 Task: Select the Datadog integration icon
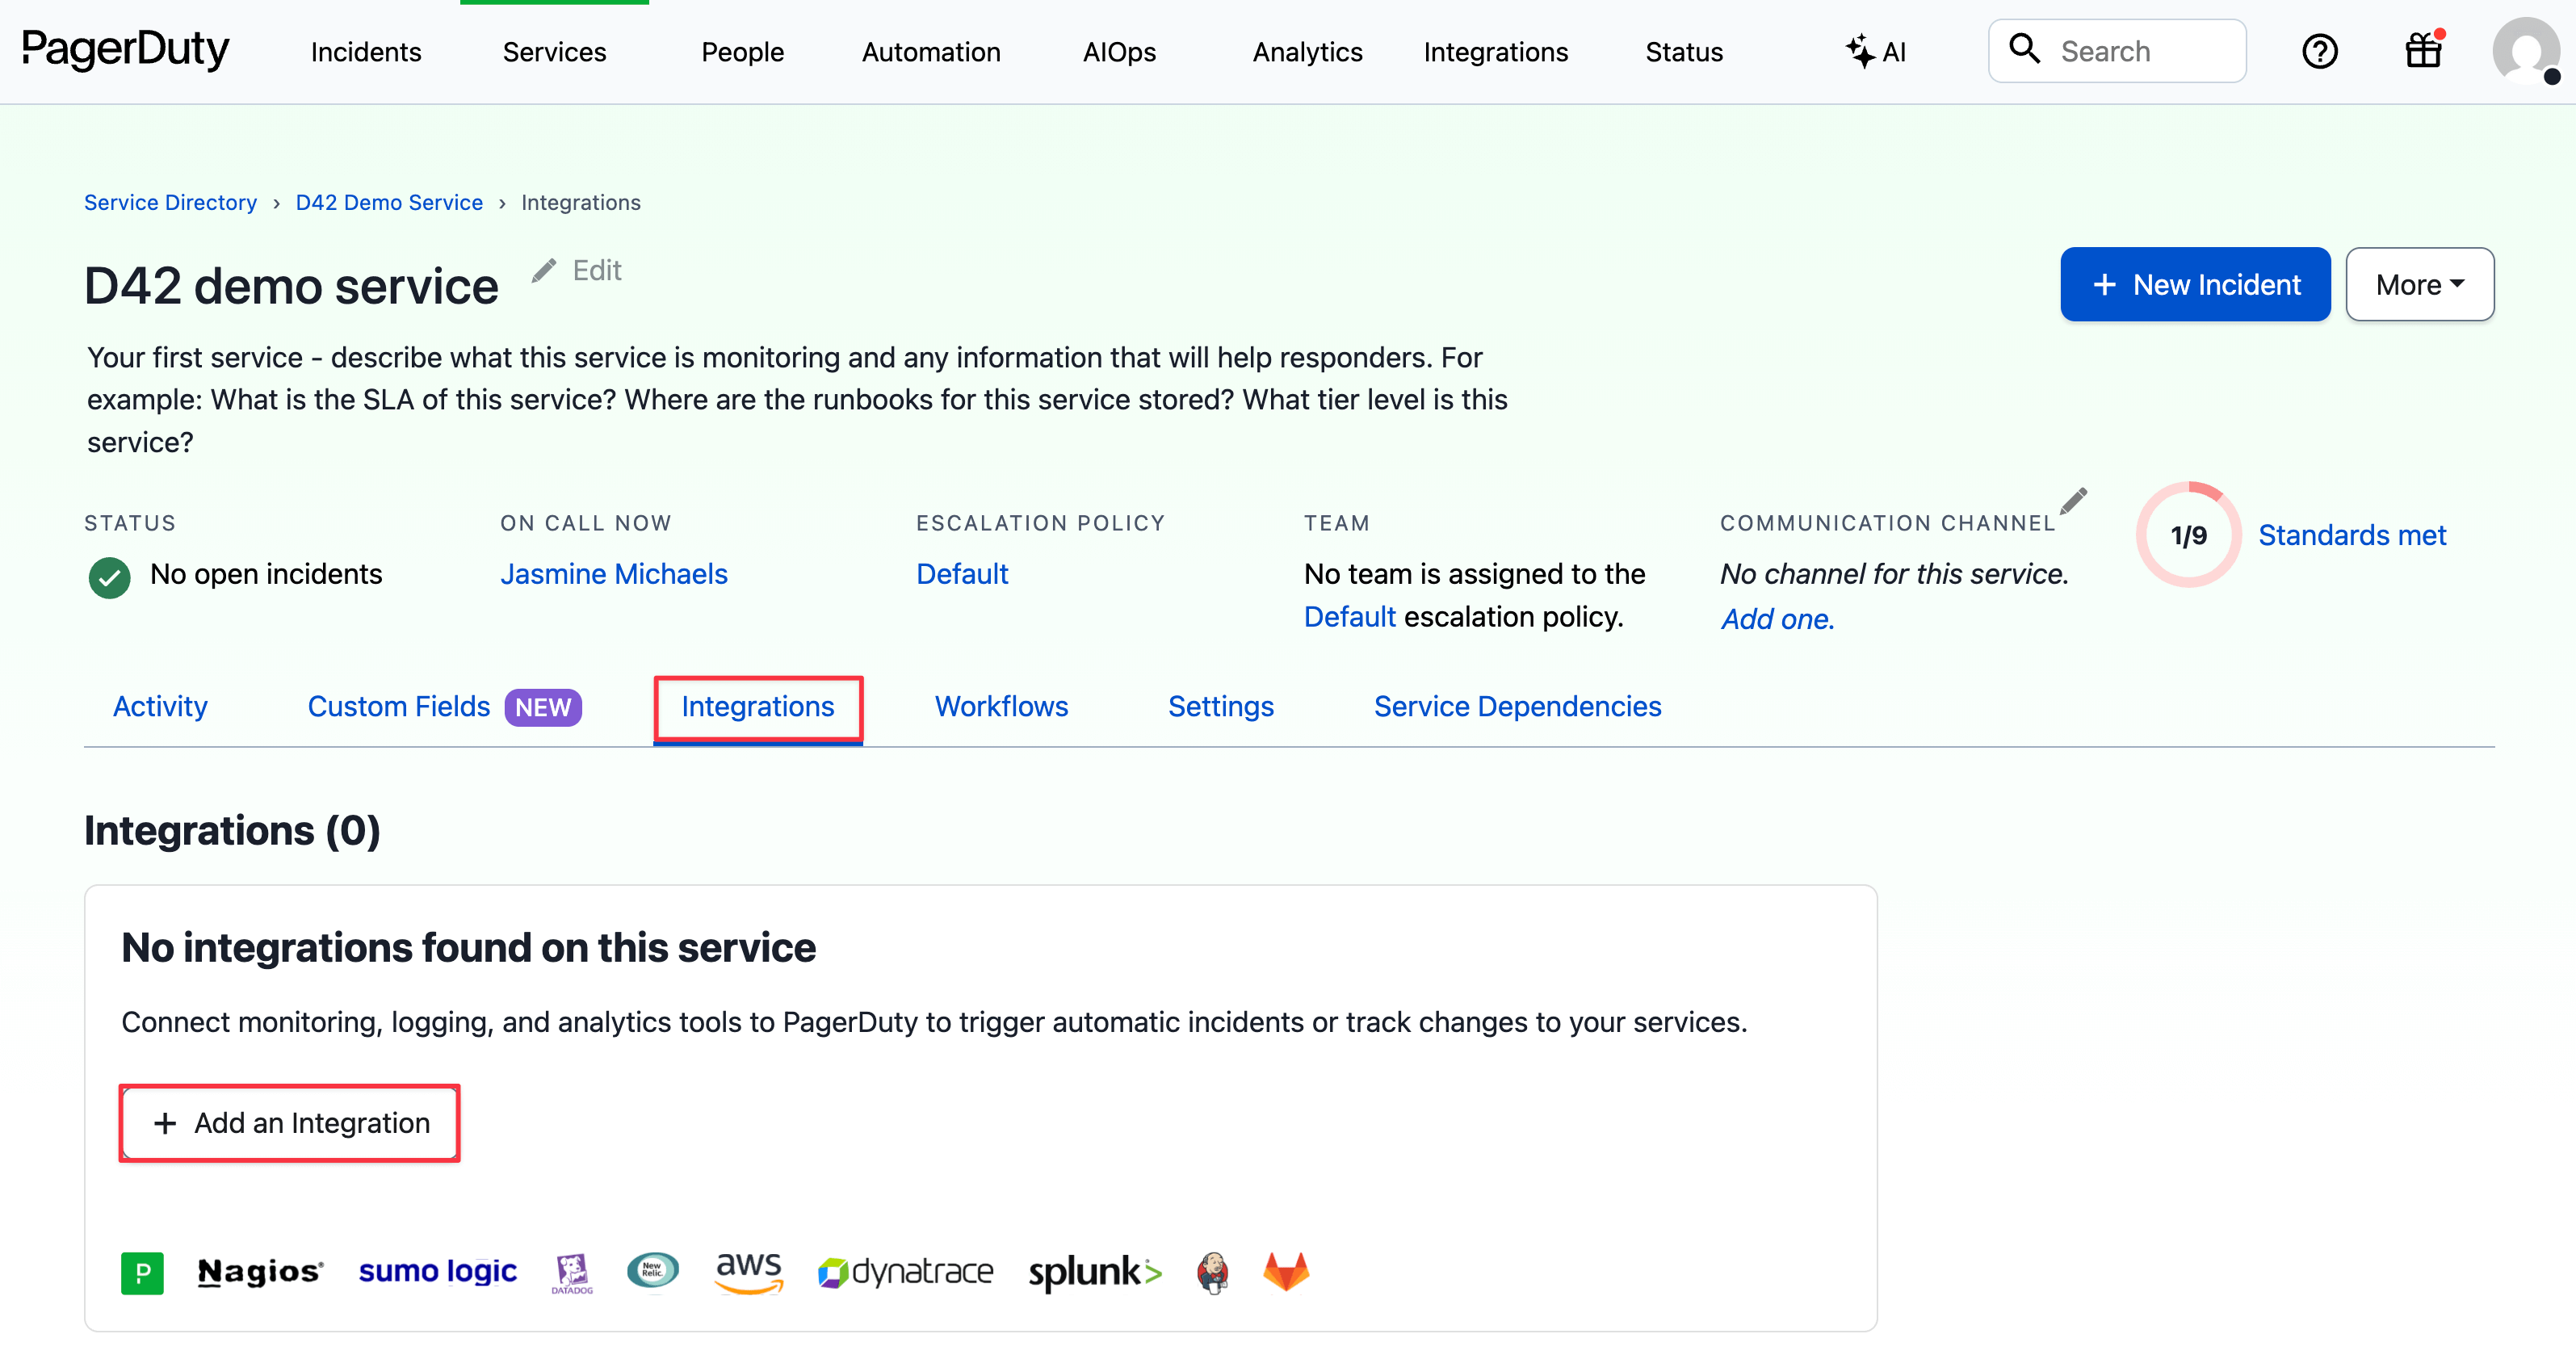point(572,1272)
